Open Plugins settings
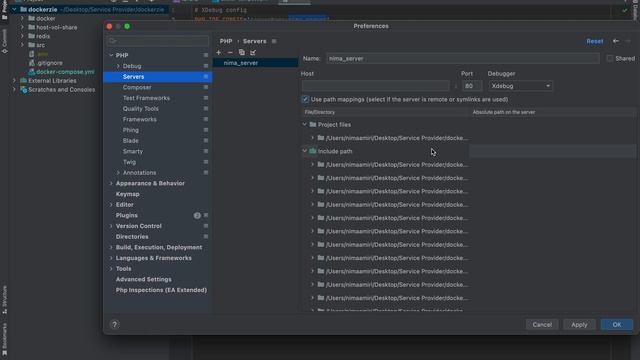 point(127,215)
